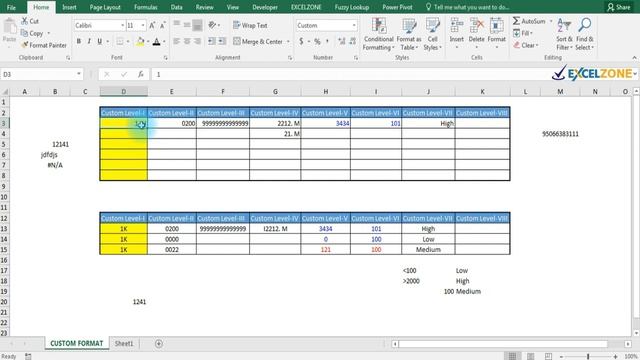Open Format as Table gallery

[409, 34]
